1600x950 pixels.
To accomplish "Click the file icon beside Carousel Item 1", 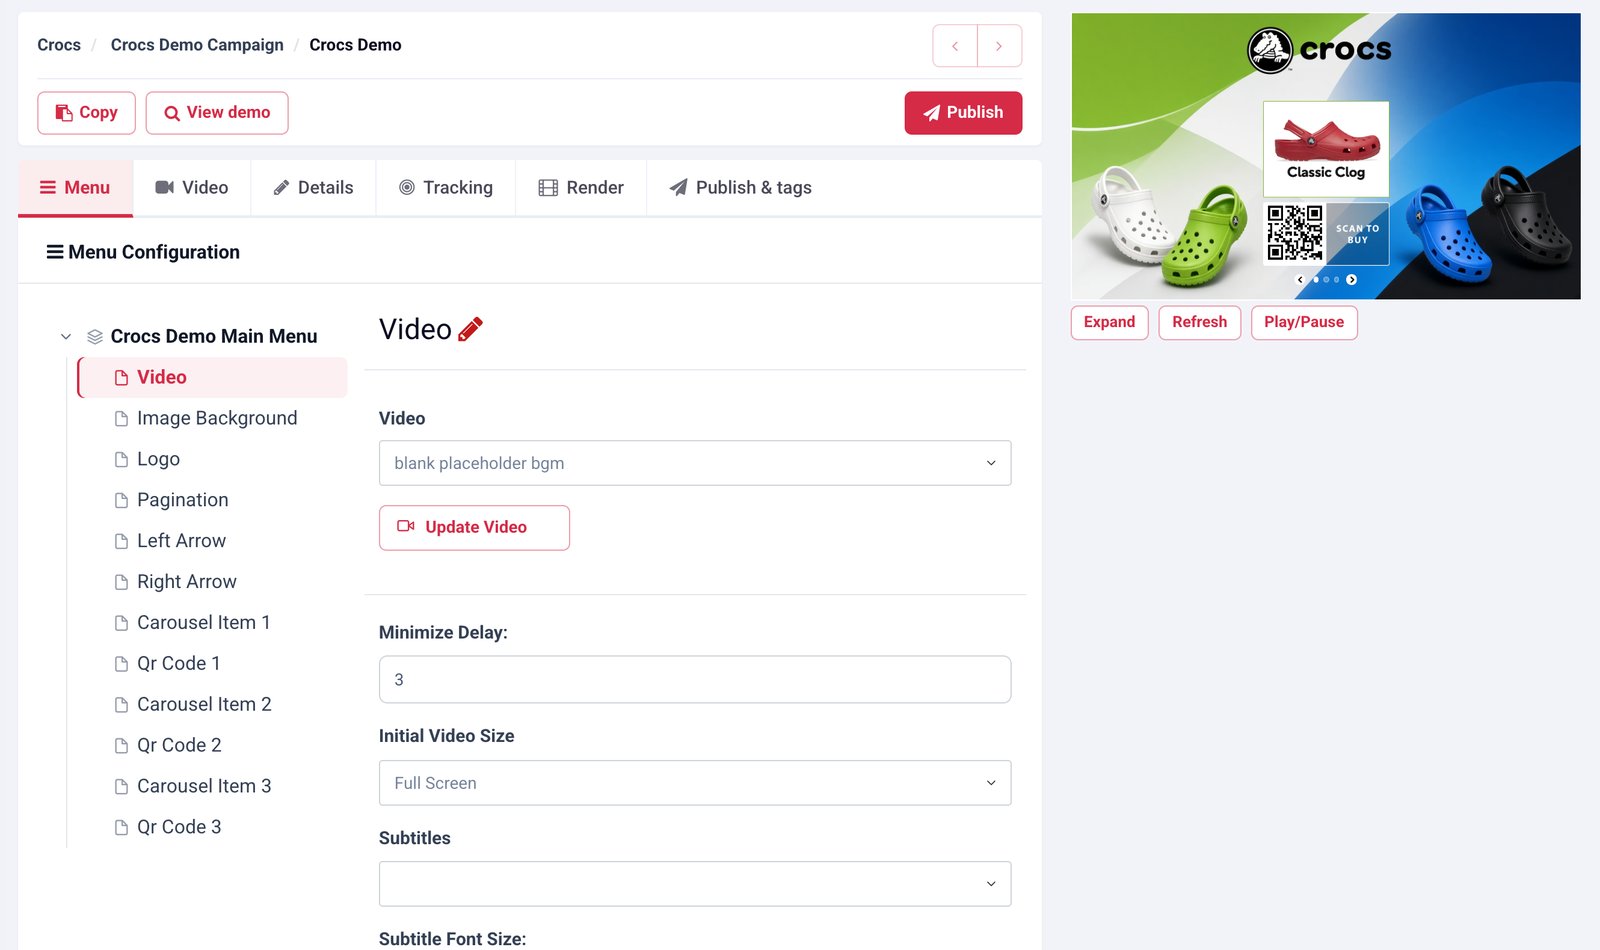I will click(x=121, y=624).
